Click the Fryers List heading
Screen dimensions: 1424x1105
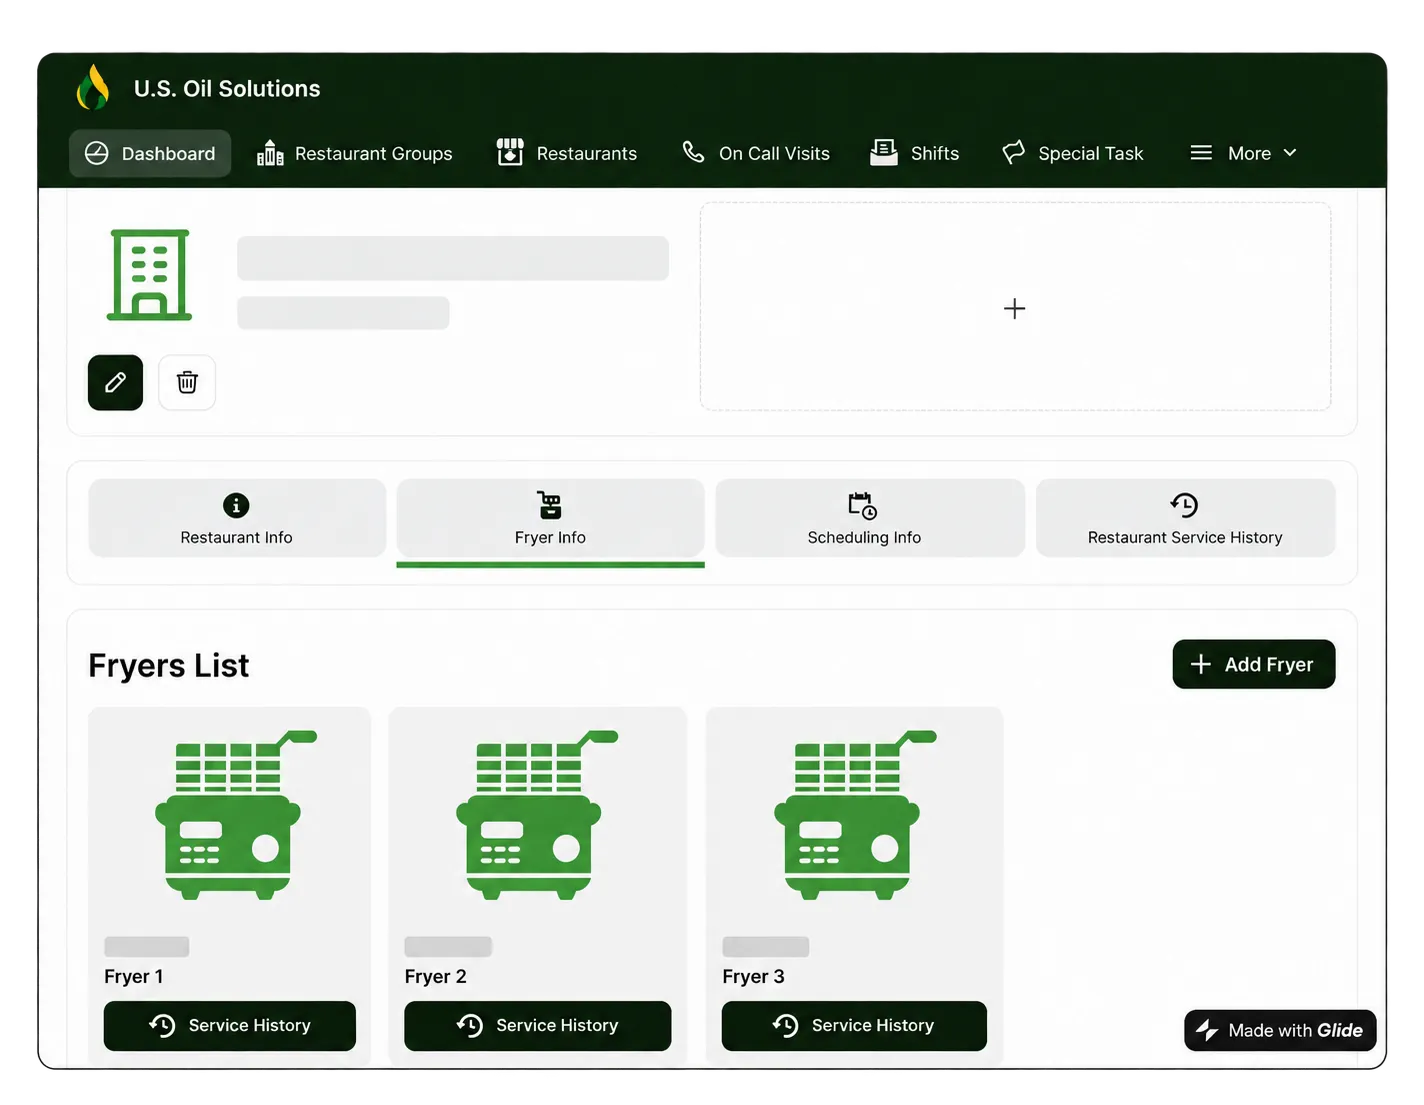[x=169, y=665]
